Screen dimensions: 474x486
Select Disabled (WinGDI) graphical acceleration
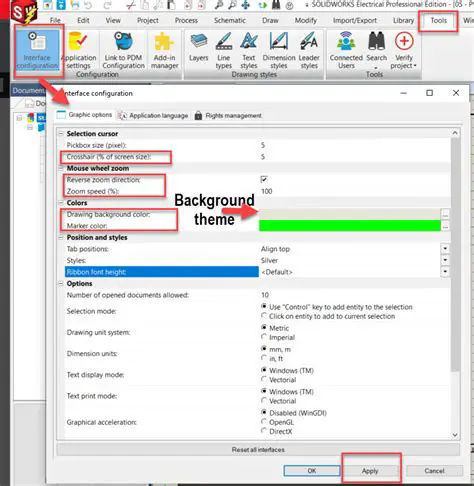[264, 412]
